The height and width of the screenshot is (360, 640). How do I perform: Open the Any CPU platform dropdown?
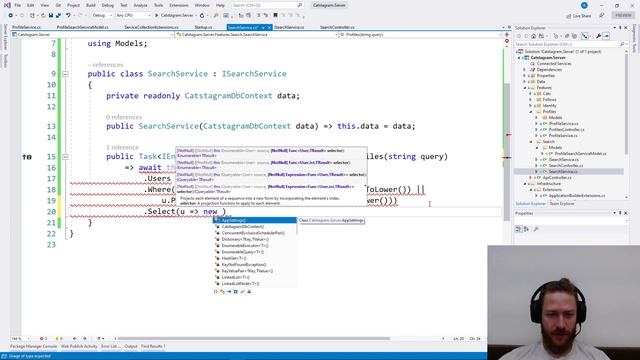(133, 16)
